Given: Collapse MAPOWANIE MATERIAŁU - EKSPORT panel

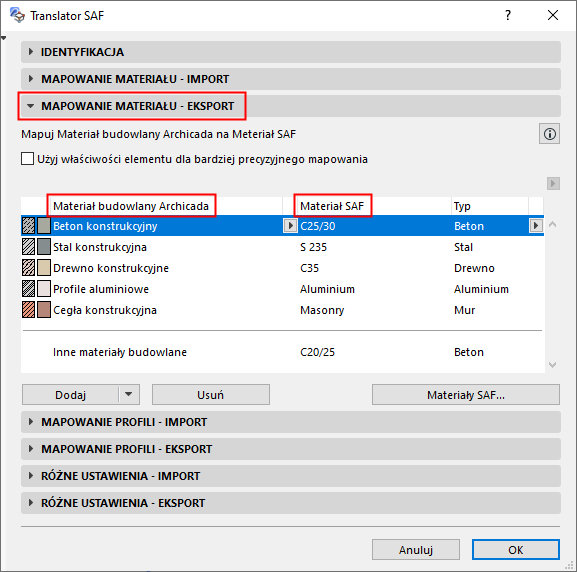Looking at the screenshot, I should coord(291,106).
